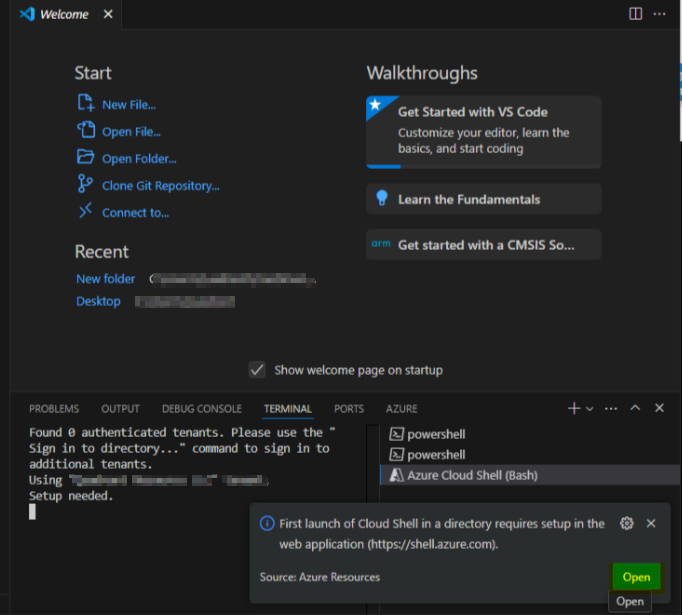
Task: Click the Connect to... link
Action: point(136,213)
